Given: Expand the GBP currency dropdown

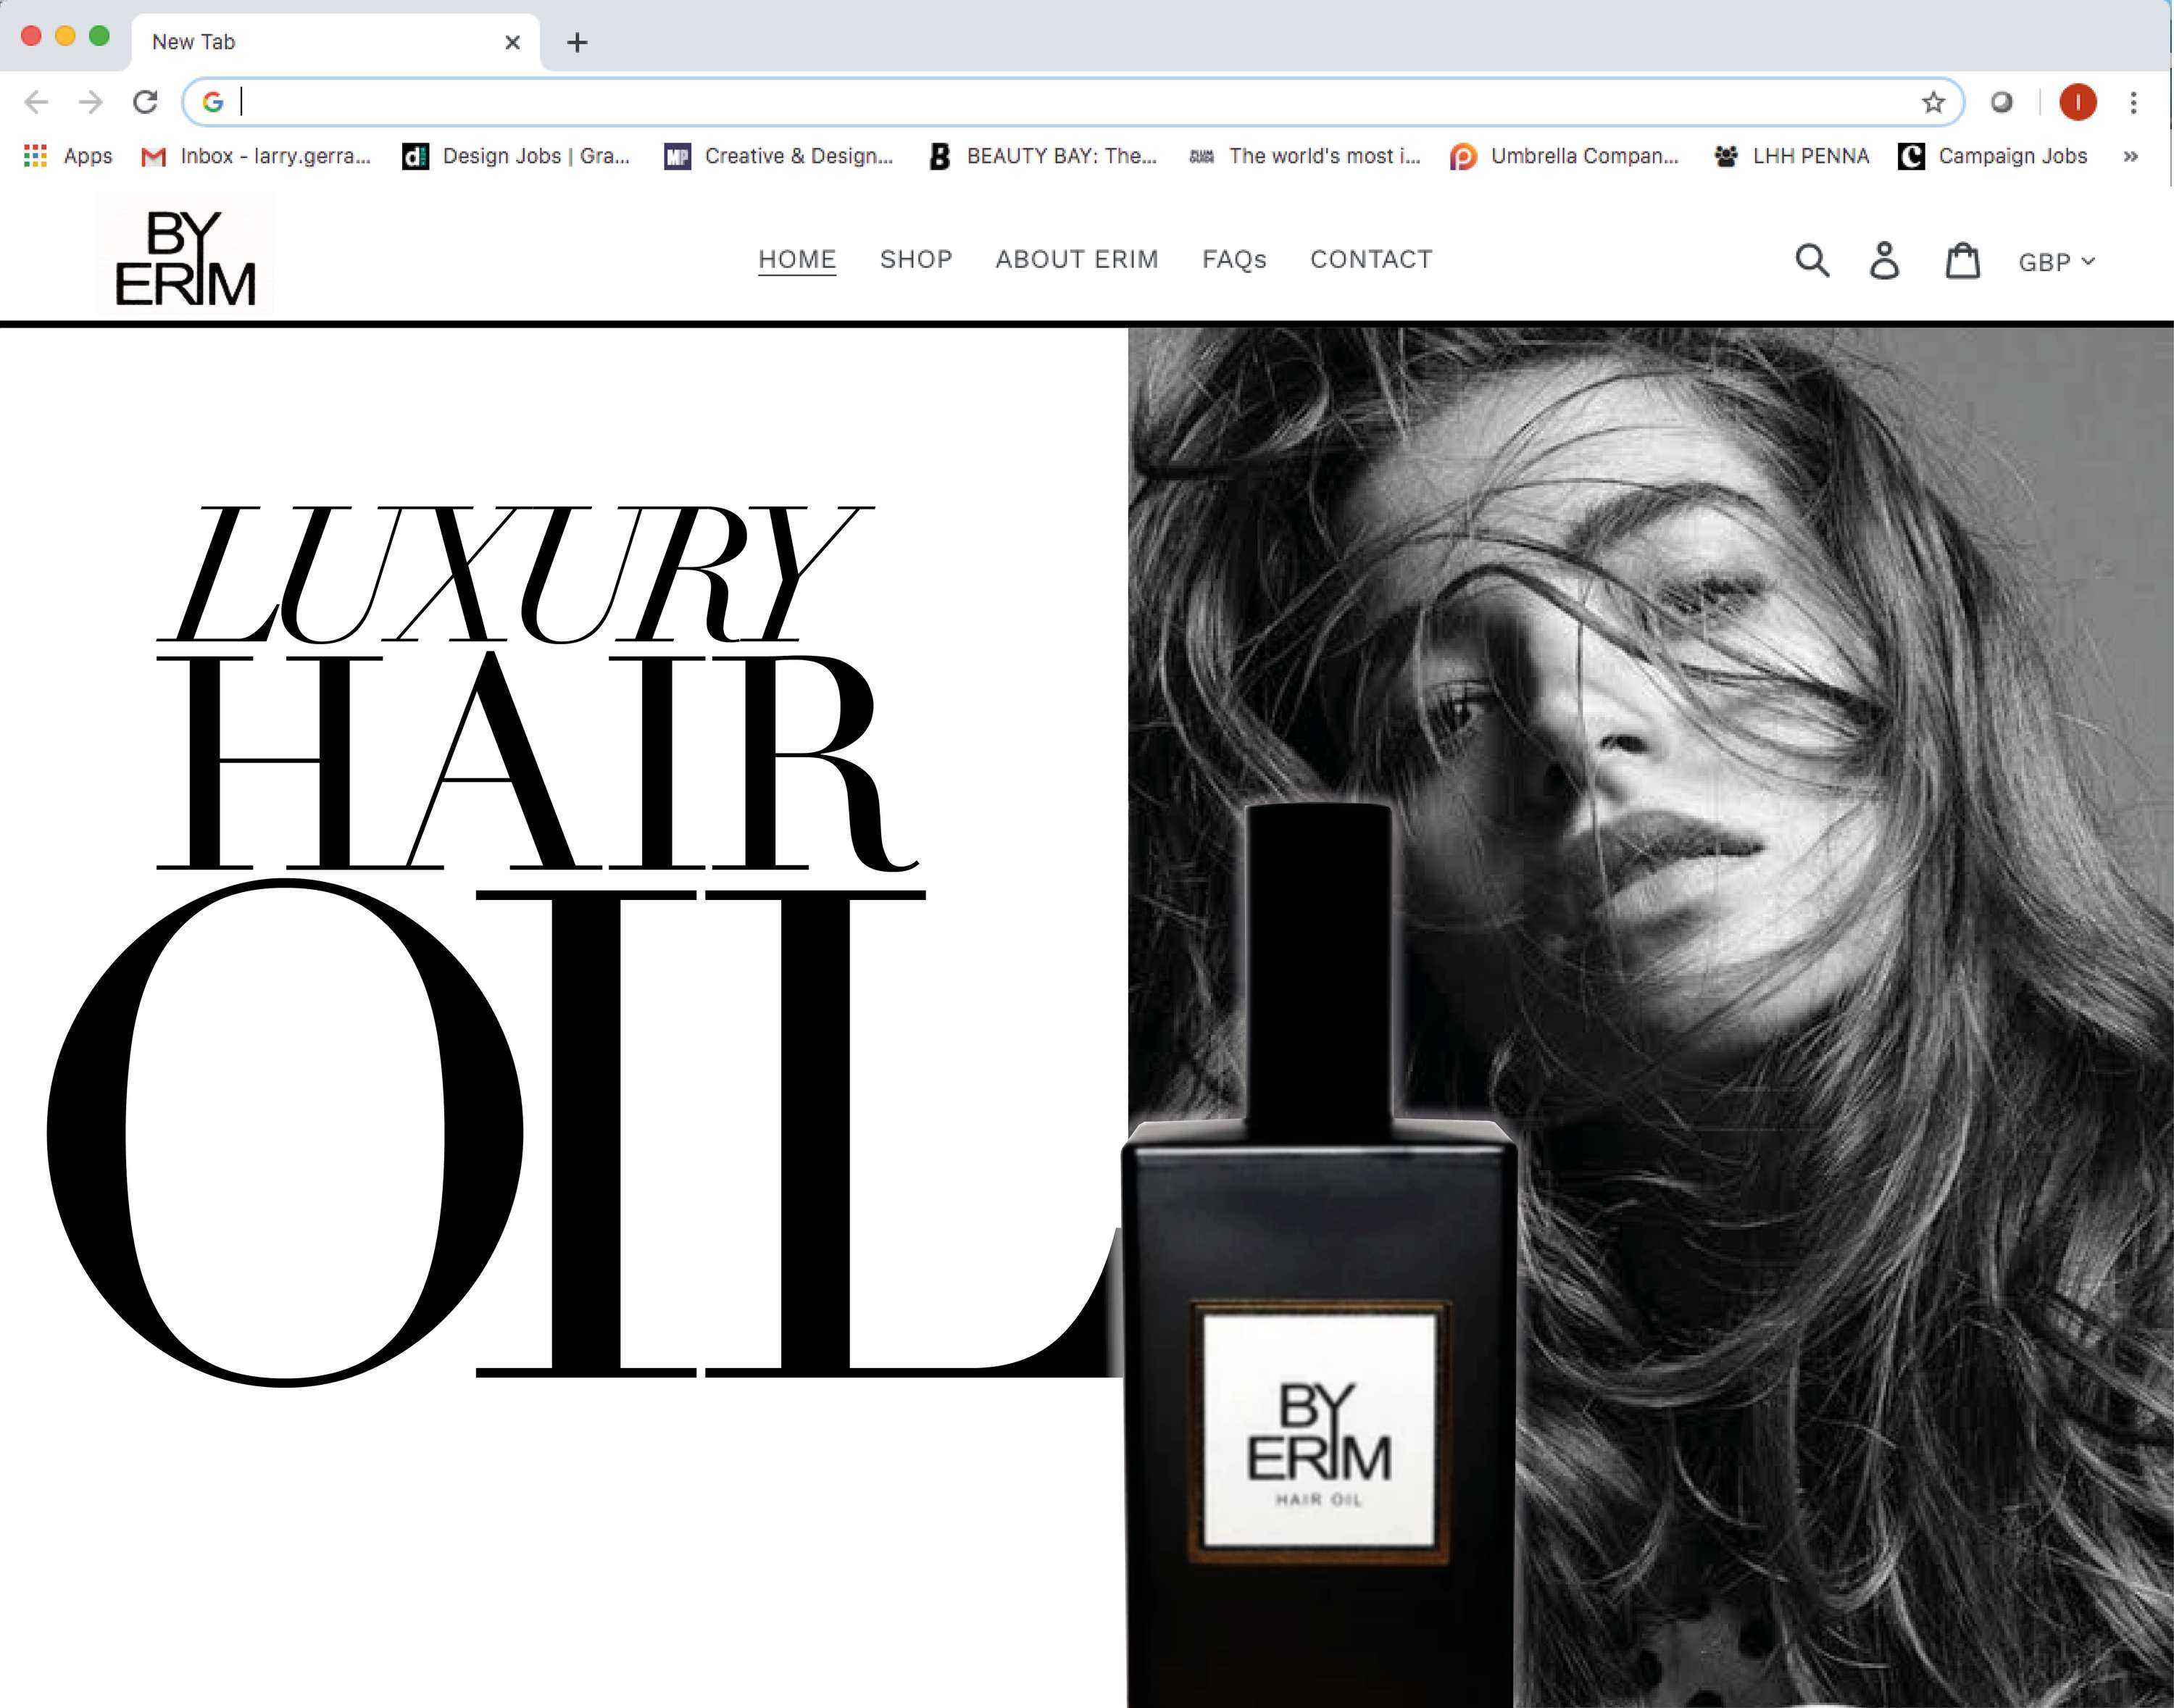Looking at the screenshot, I should (2056, 262).
